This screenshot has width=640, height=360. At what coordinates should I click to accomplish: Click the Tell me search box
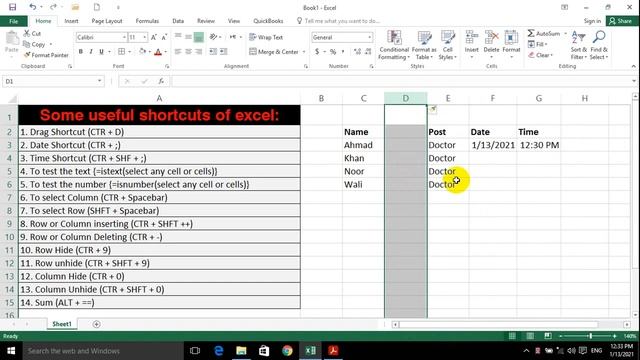(342, 21)
